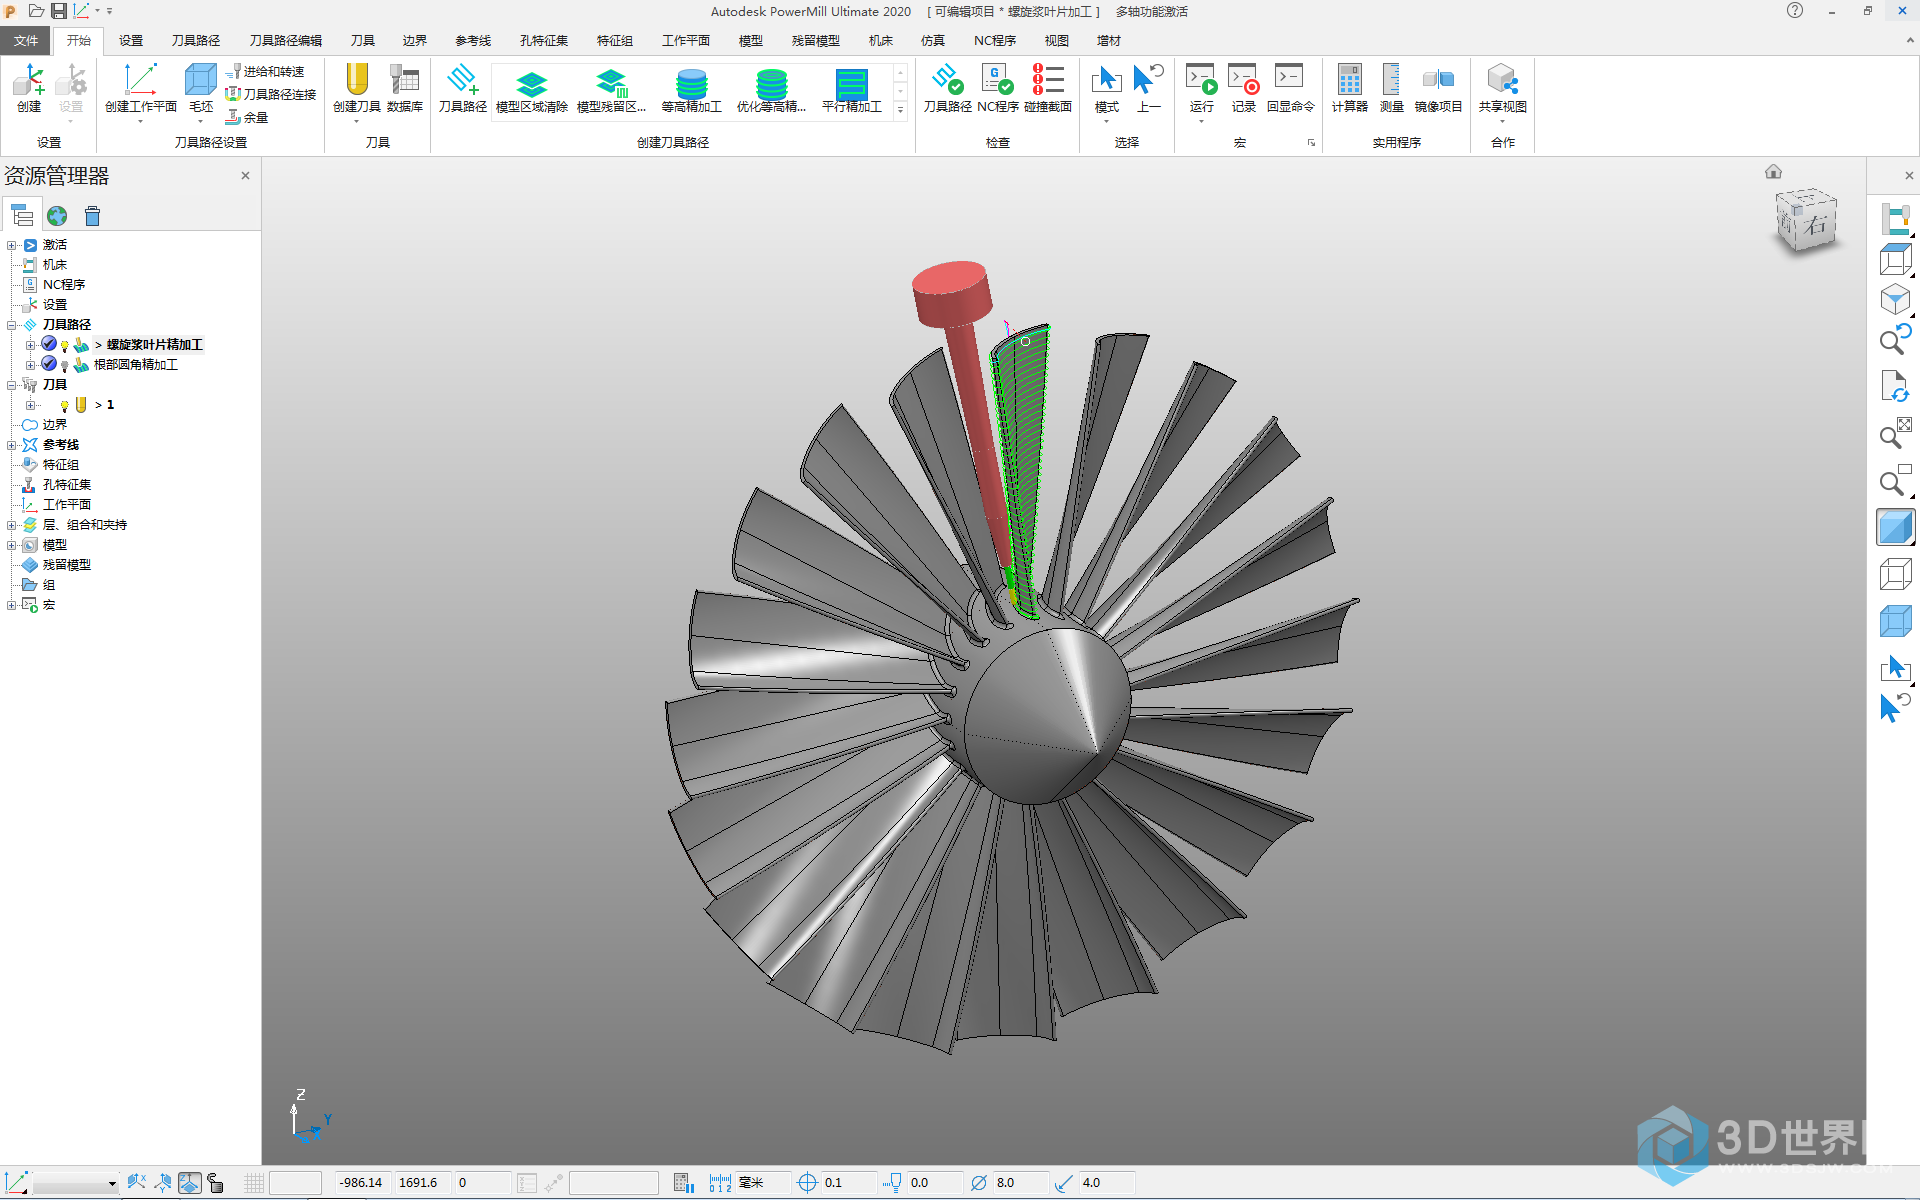Select Model Area Clearance (模型区域清除) strategy

[532, 91]
